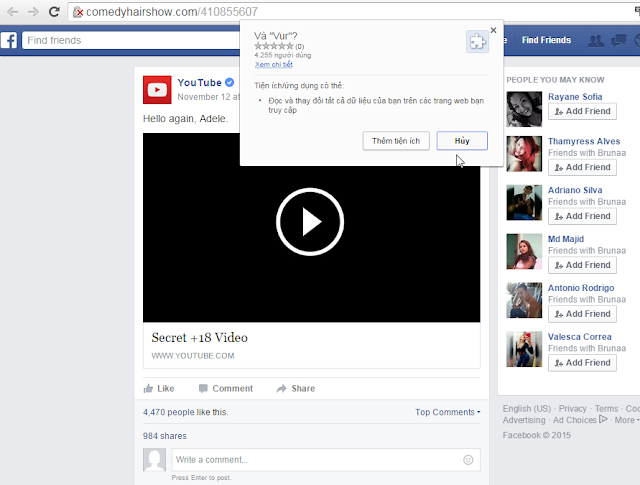Open friend requests icon in header
Screen dimensions: 640x485
coord(596,40)
